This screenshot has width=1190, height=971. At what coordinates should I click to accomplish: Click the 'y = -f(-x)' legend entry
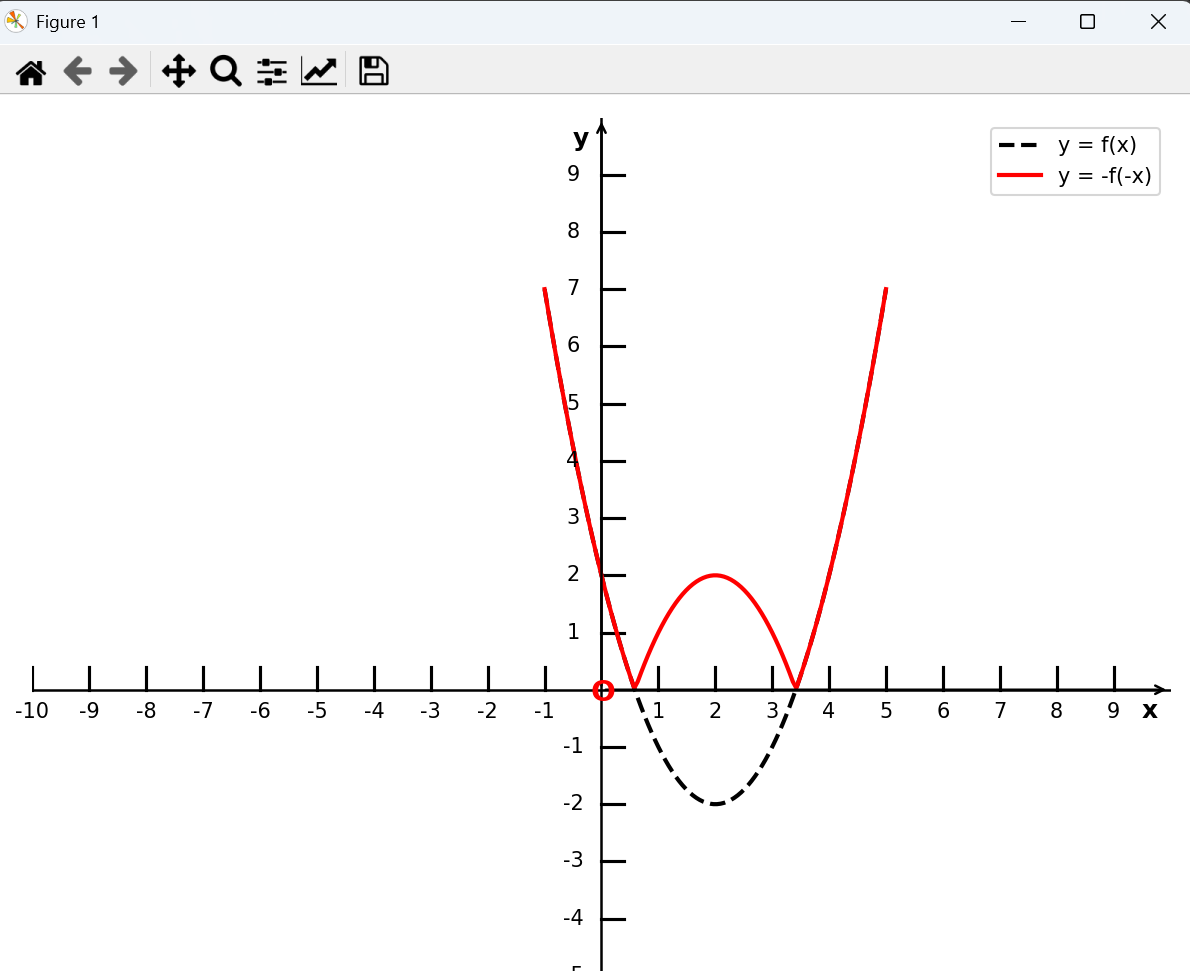coord(1104,176)
